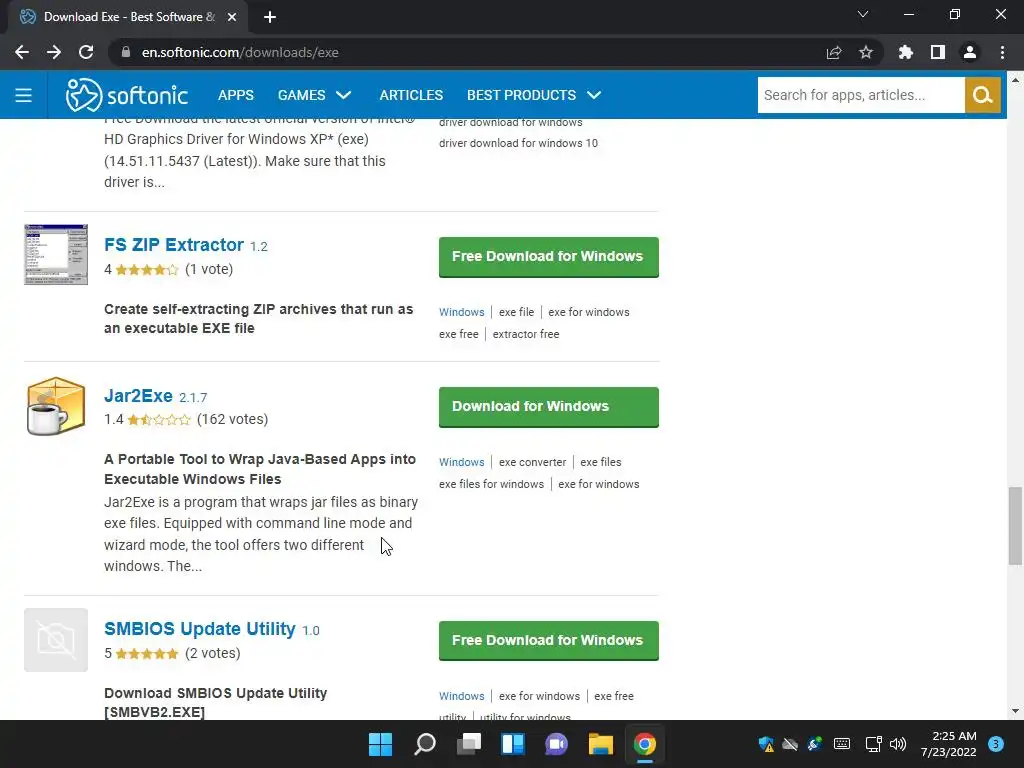The width and height of the screenshot is (1024, 768).
Task: Click 'exe files for windows' tag text
Action: [491, 485]
